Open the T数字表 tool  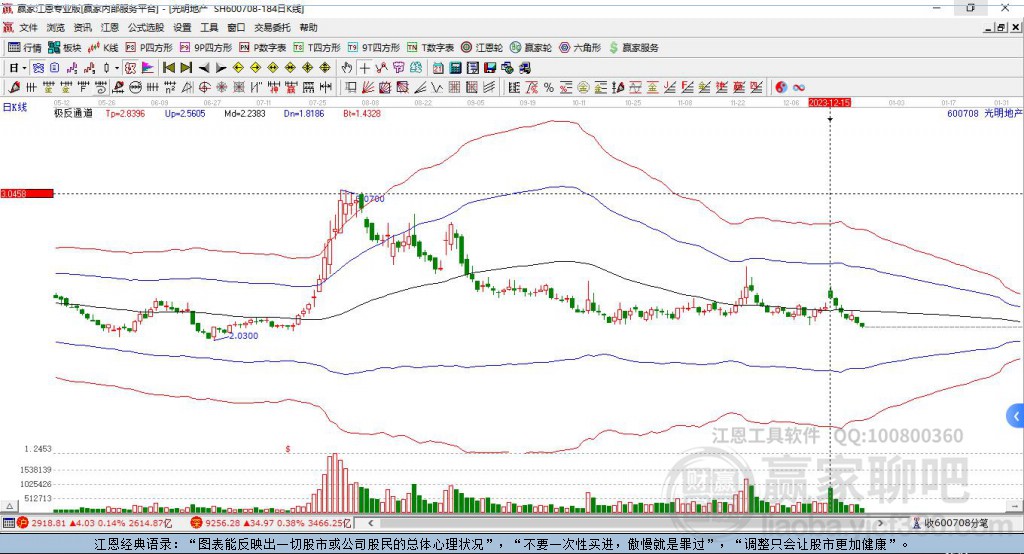[430, 48]
